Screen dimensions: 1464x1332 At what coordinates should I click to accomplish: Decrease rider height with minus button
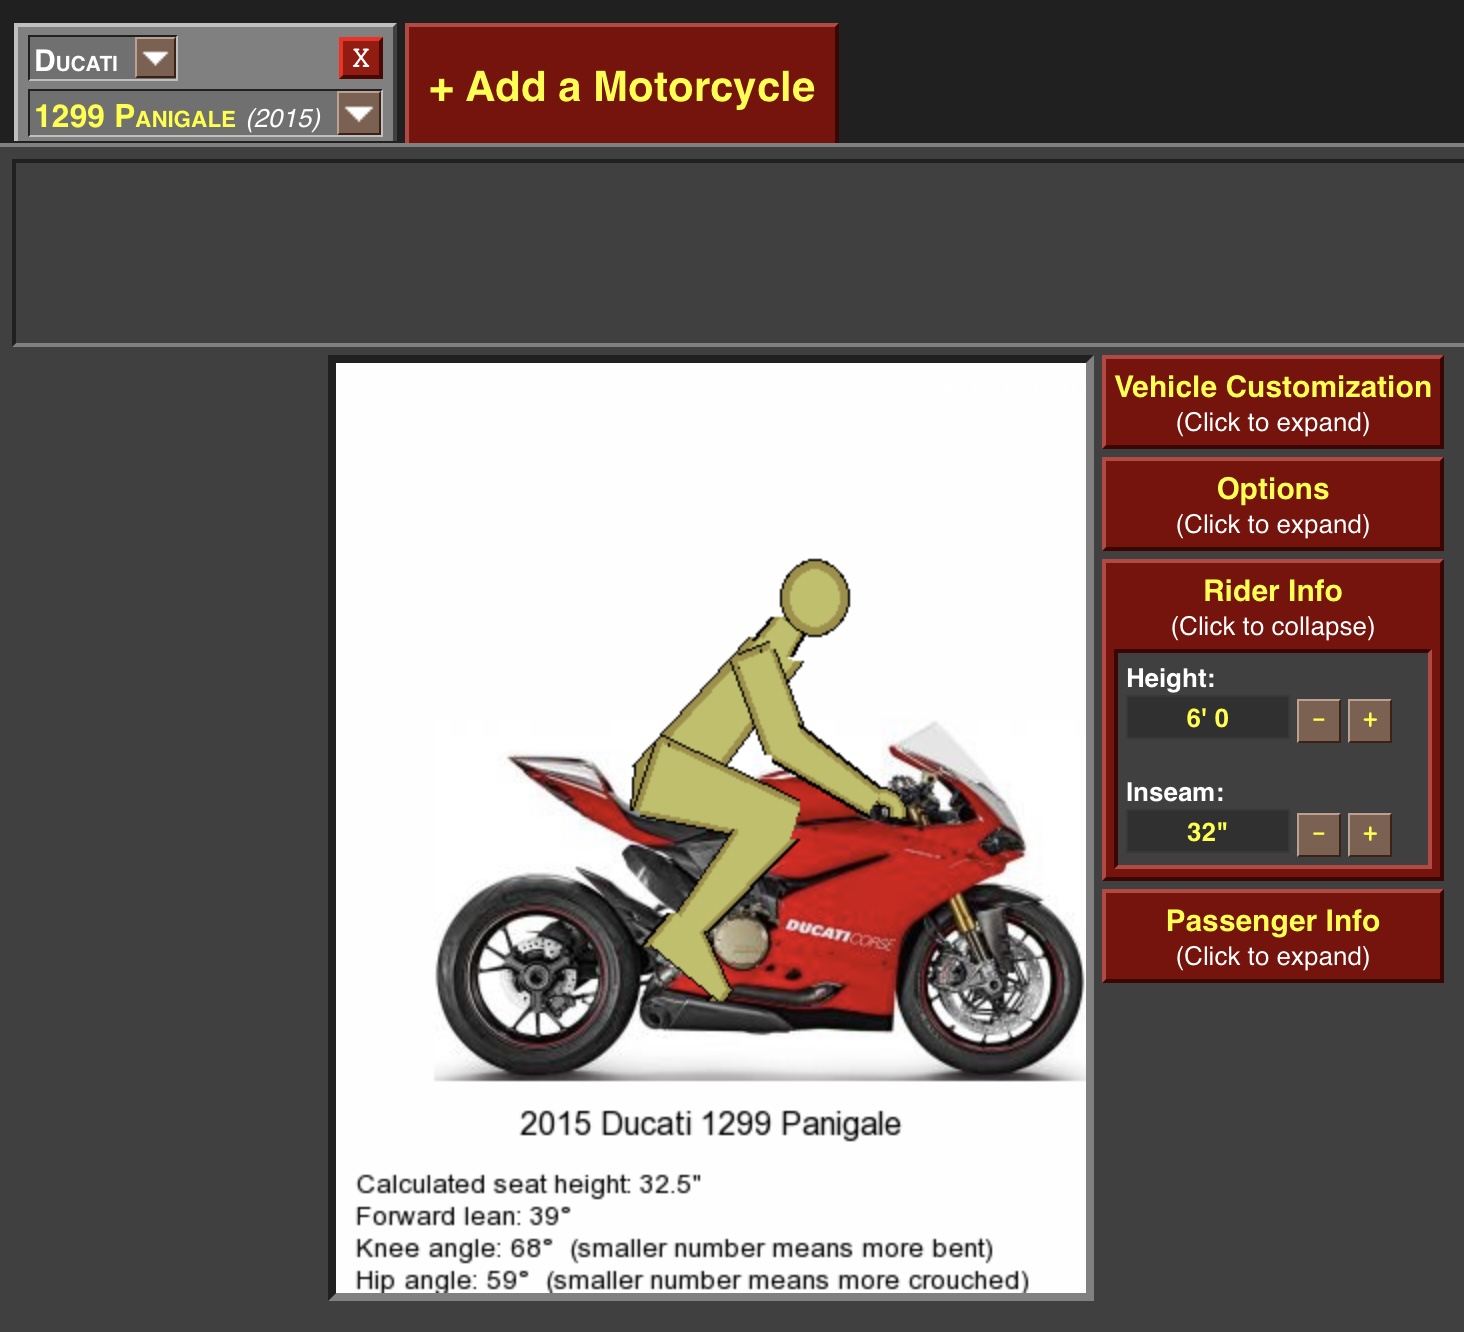point(1318,720)
